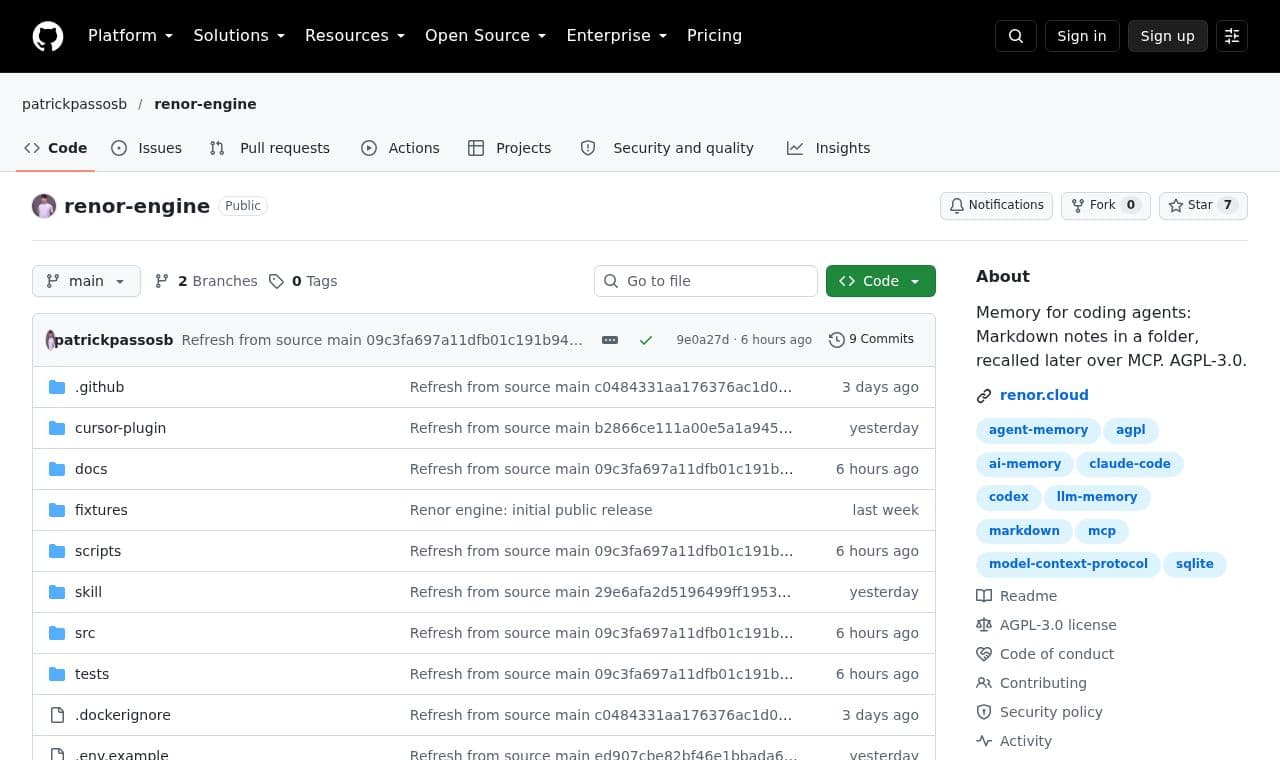Expand the Resources menu
The height and width of the screenshot is (760, 1280).
click(x=355, y=36)
